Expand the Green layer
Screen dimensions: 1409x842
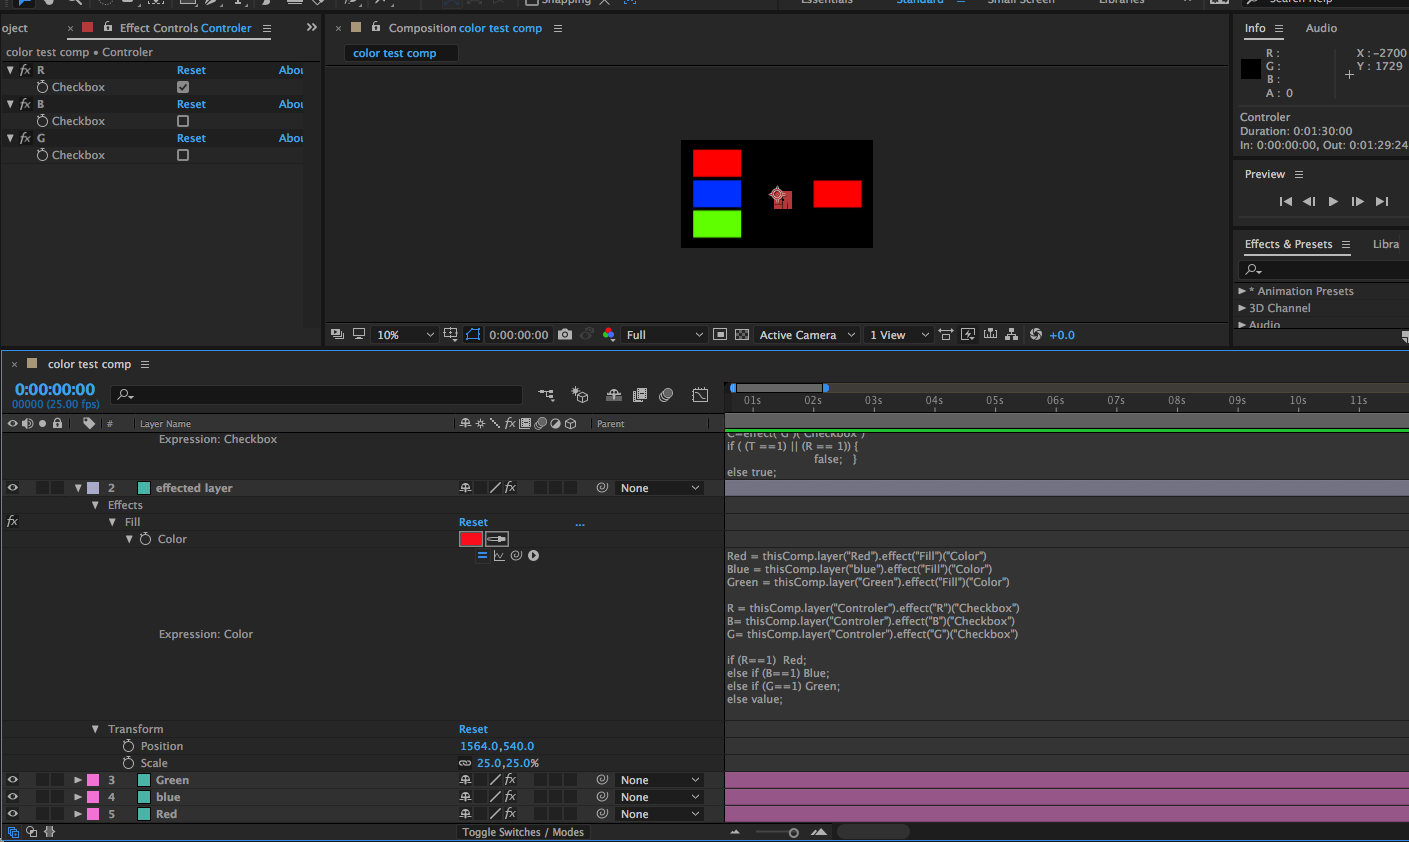pyautogui.click(x=78, y=780)
